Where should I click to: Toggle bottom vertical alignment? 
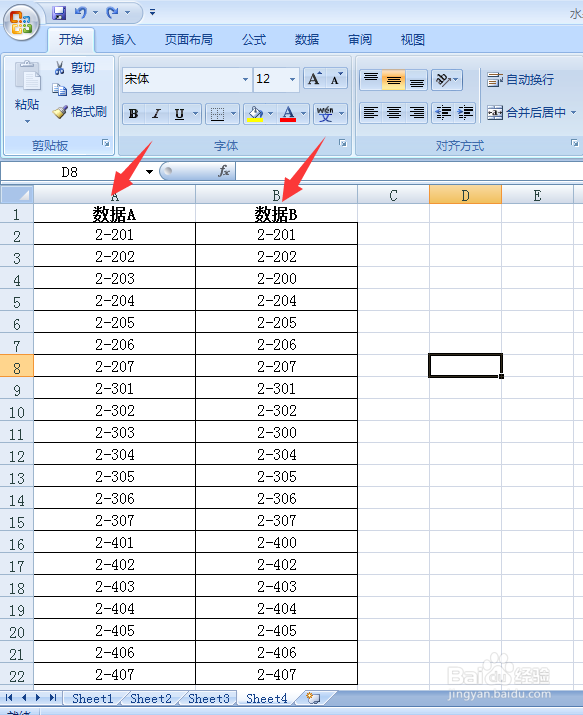(x=416, y=80)
